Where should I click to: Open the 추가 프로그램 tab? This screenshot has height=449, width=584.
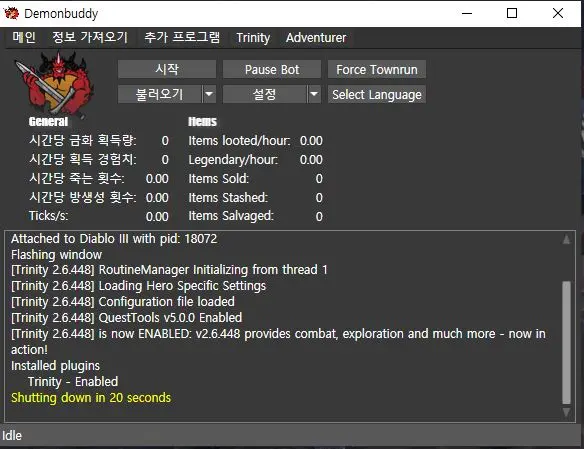[182, 37]
